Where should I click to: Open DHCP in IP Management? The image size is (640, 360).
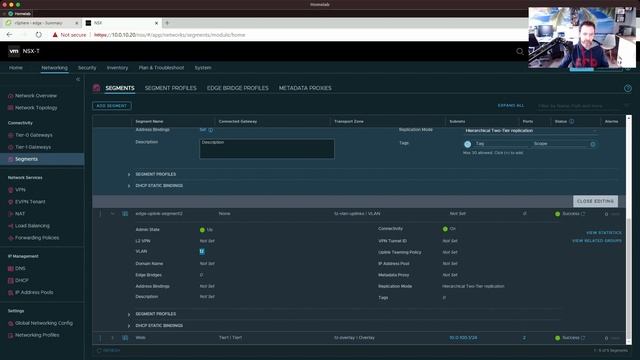tap(22, 280)
